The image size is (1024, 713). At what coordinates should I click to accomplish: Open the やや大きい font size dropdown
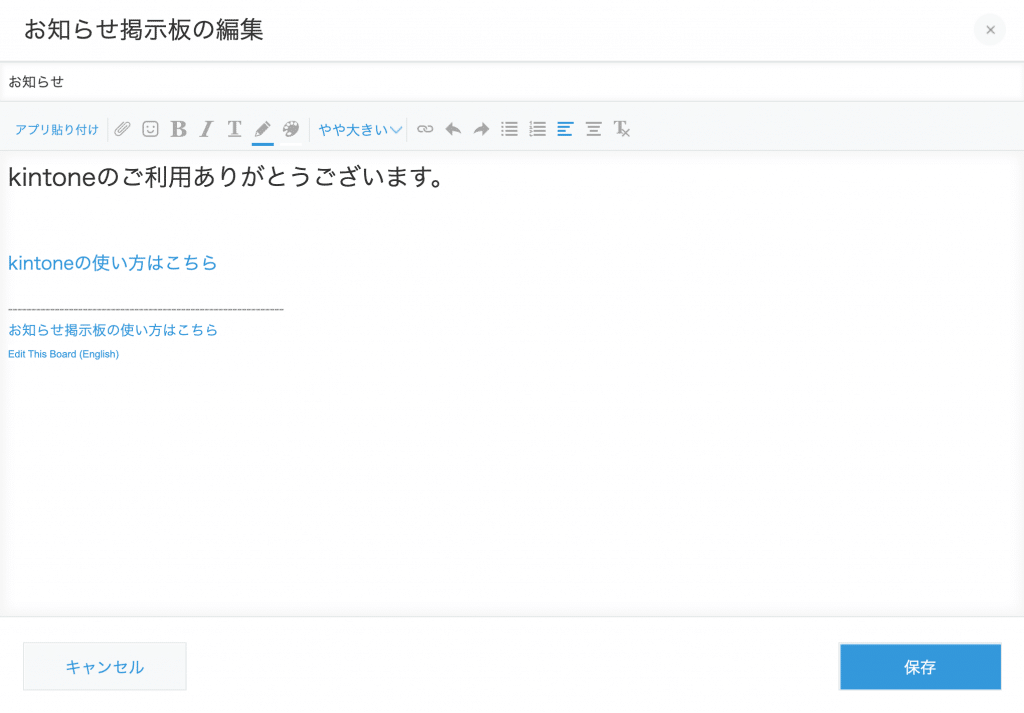click(x=360, y=129)
